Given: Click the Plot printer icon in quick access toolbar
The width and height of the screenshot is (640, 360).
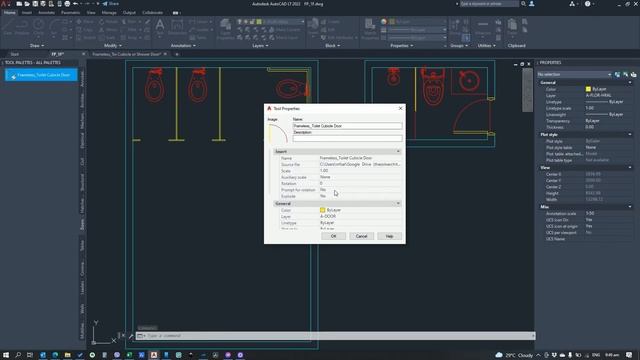Looking at the screenshot, I should [x=67, y=4].
